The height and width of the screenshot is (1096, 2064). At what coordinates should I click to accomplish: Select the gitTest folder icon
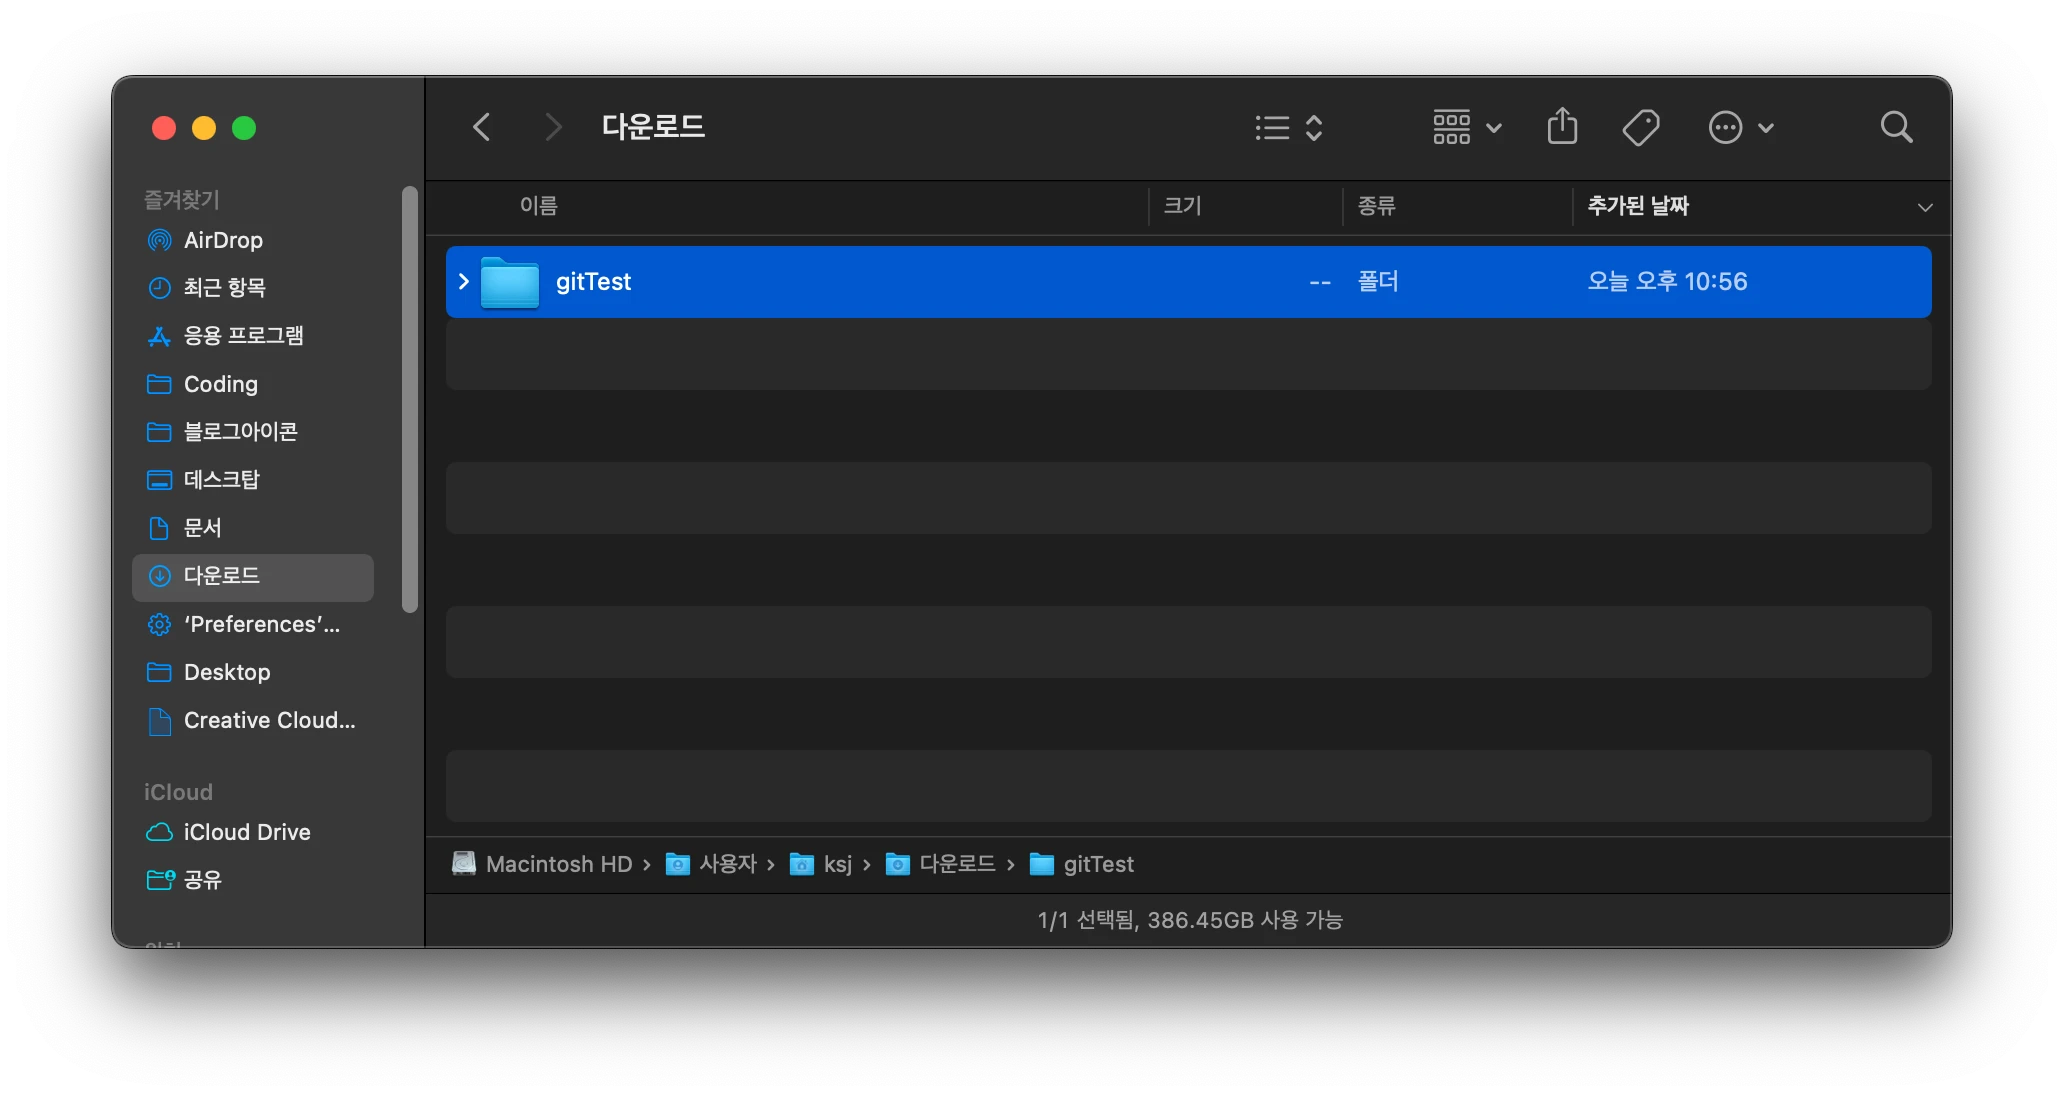(510, 282)
